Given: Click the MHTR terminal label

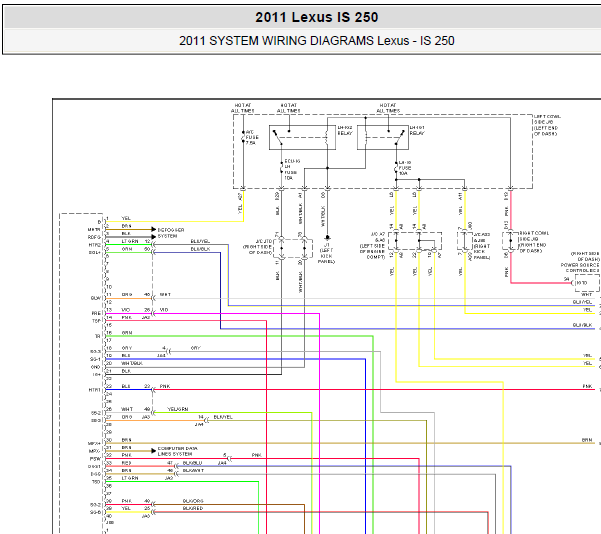Looking at the screenshot, I should (x=95, y=230).
